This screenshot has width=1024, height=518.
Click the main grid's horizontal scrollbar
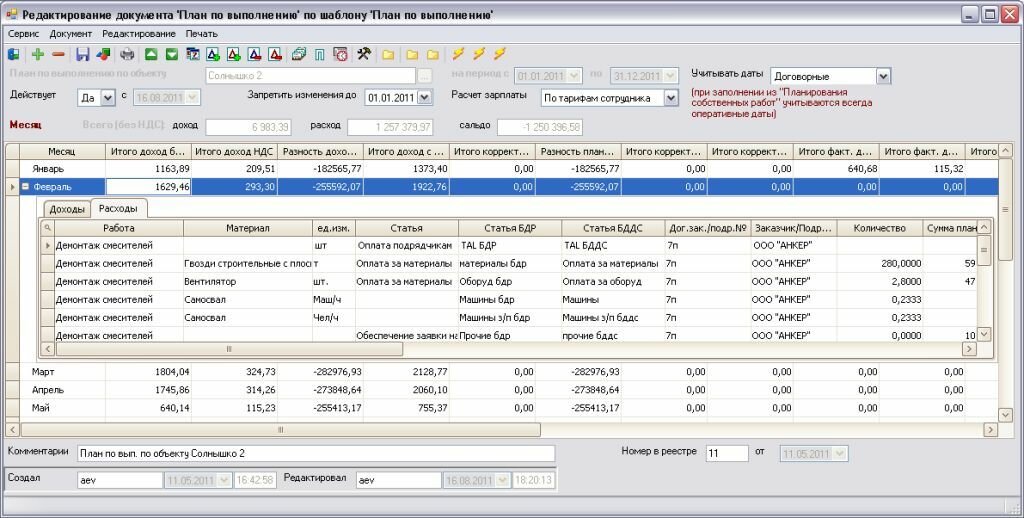280,429
